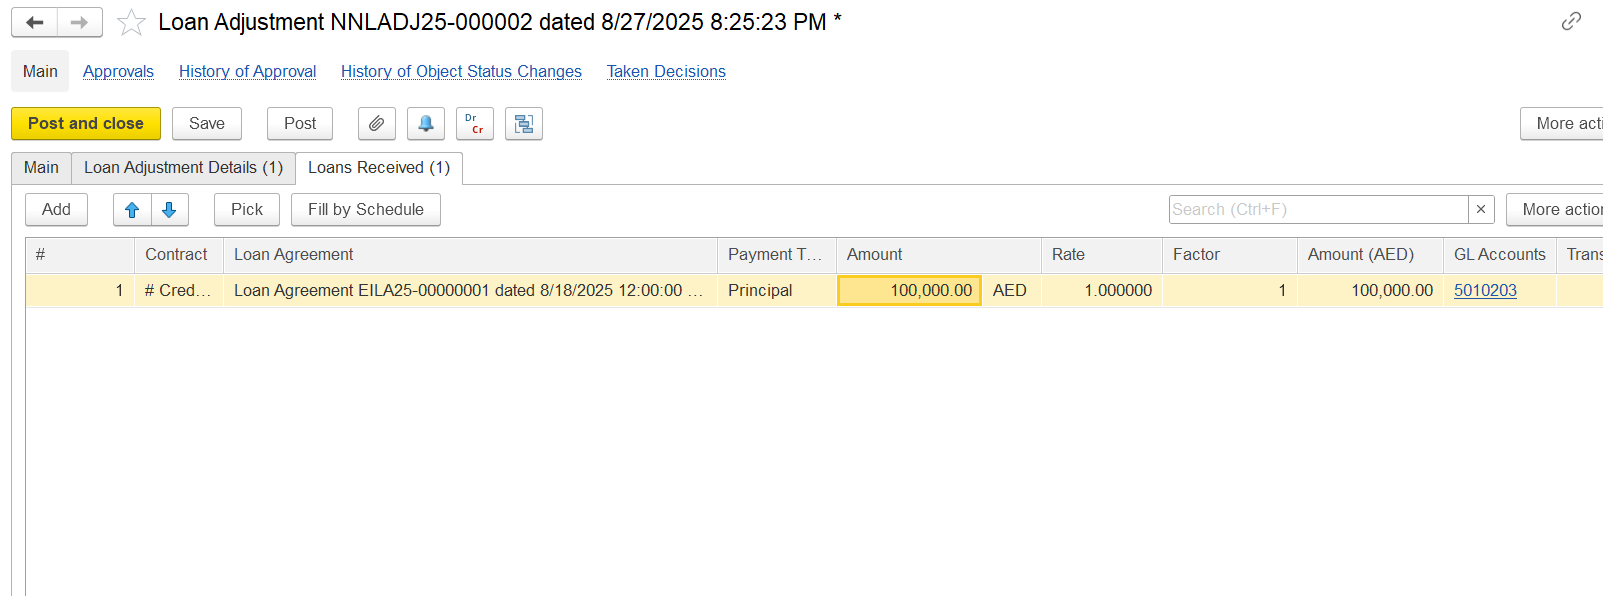Viewport: 1603px width, 596px height.
Task: Switch to Loan Adjustment Details tab
Action: [183, 168]
